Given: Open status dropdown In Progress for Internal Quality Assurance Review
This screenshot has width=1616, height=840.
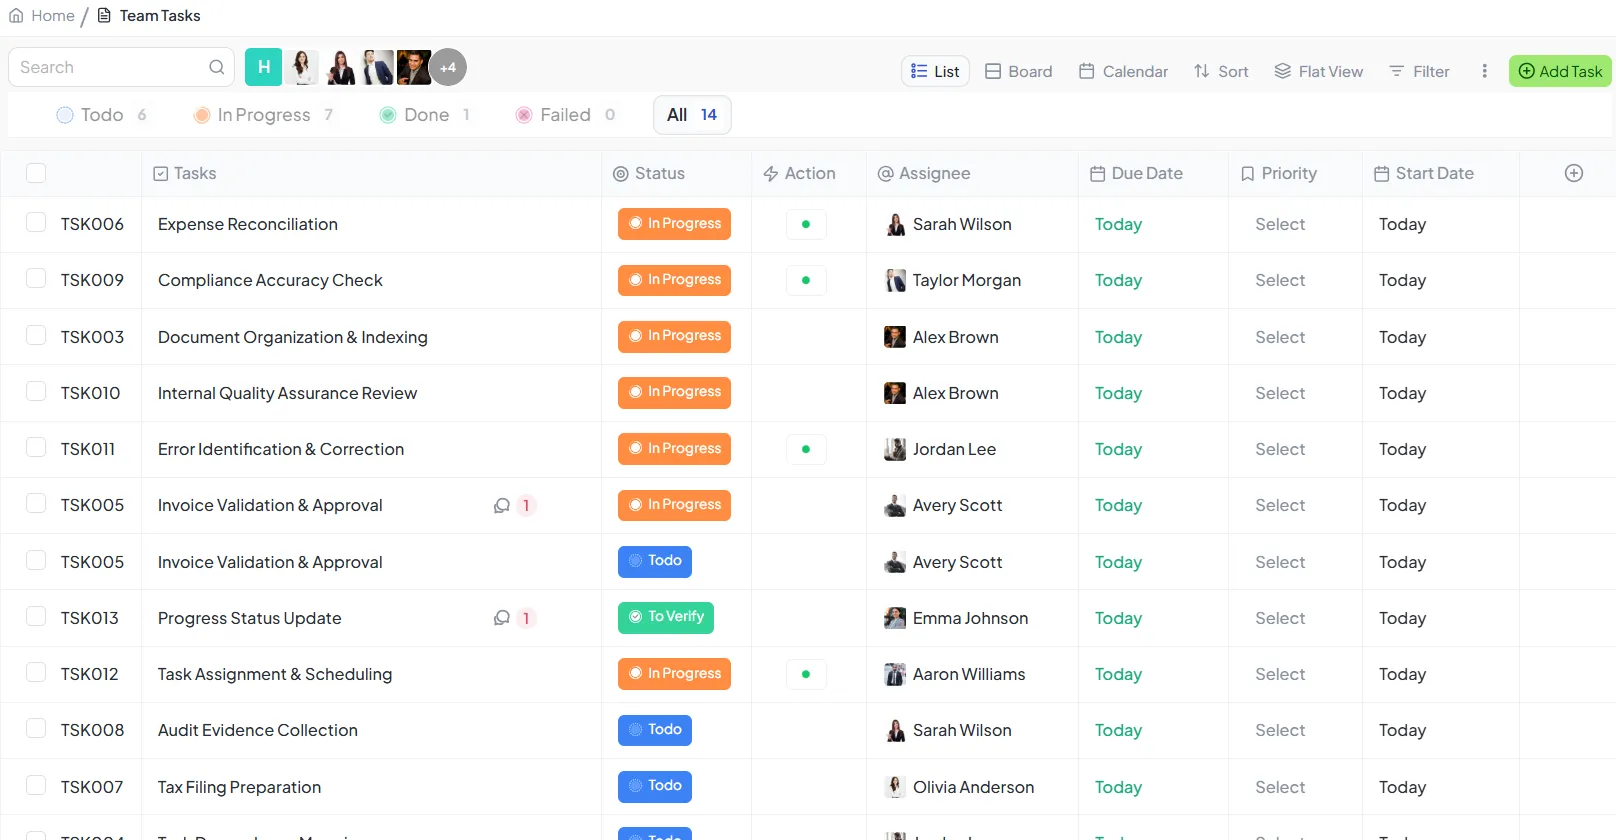Looking at the screenshot, I should point(674,392).
